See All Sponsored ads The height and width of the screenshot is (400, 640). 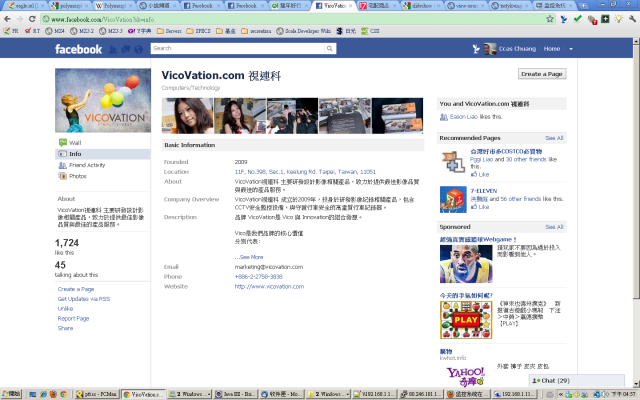point(554,227)
